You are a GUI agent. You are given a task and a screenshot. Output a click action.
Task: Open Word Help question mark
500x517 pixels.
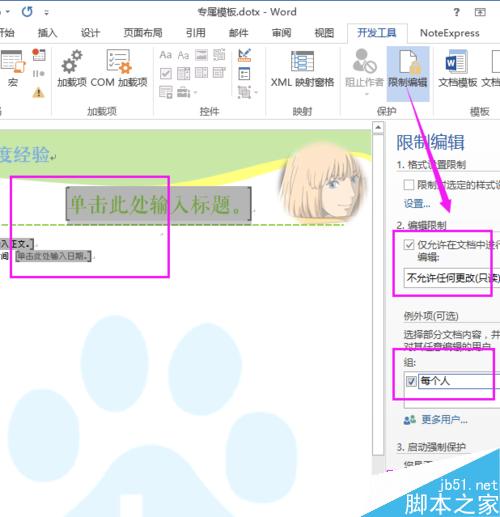[456, 12]
